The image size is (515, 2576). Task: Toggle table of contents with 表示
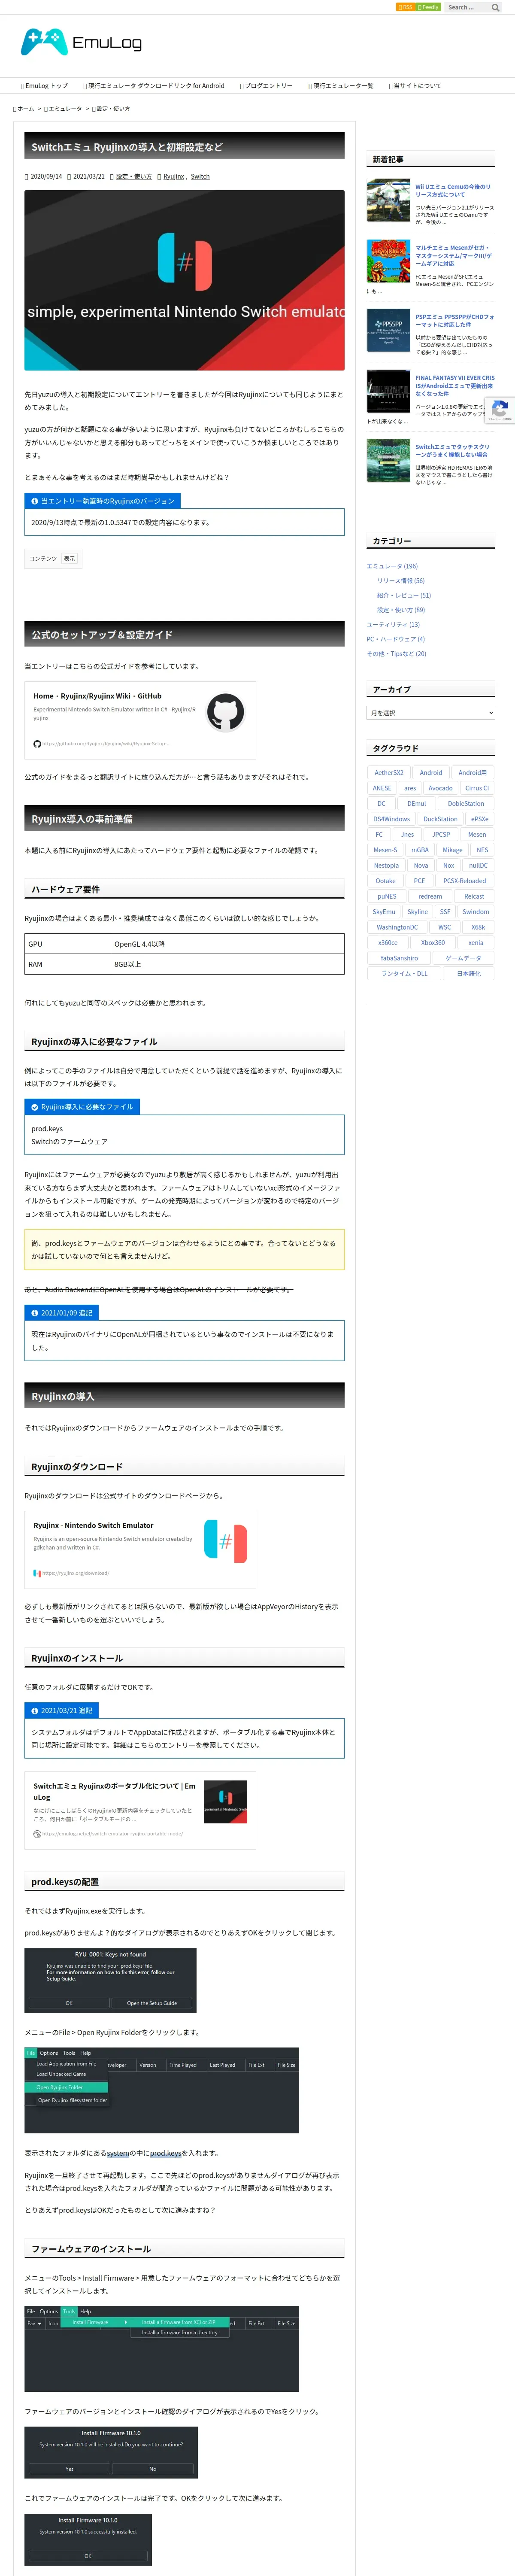coord(70,559)
